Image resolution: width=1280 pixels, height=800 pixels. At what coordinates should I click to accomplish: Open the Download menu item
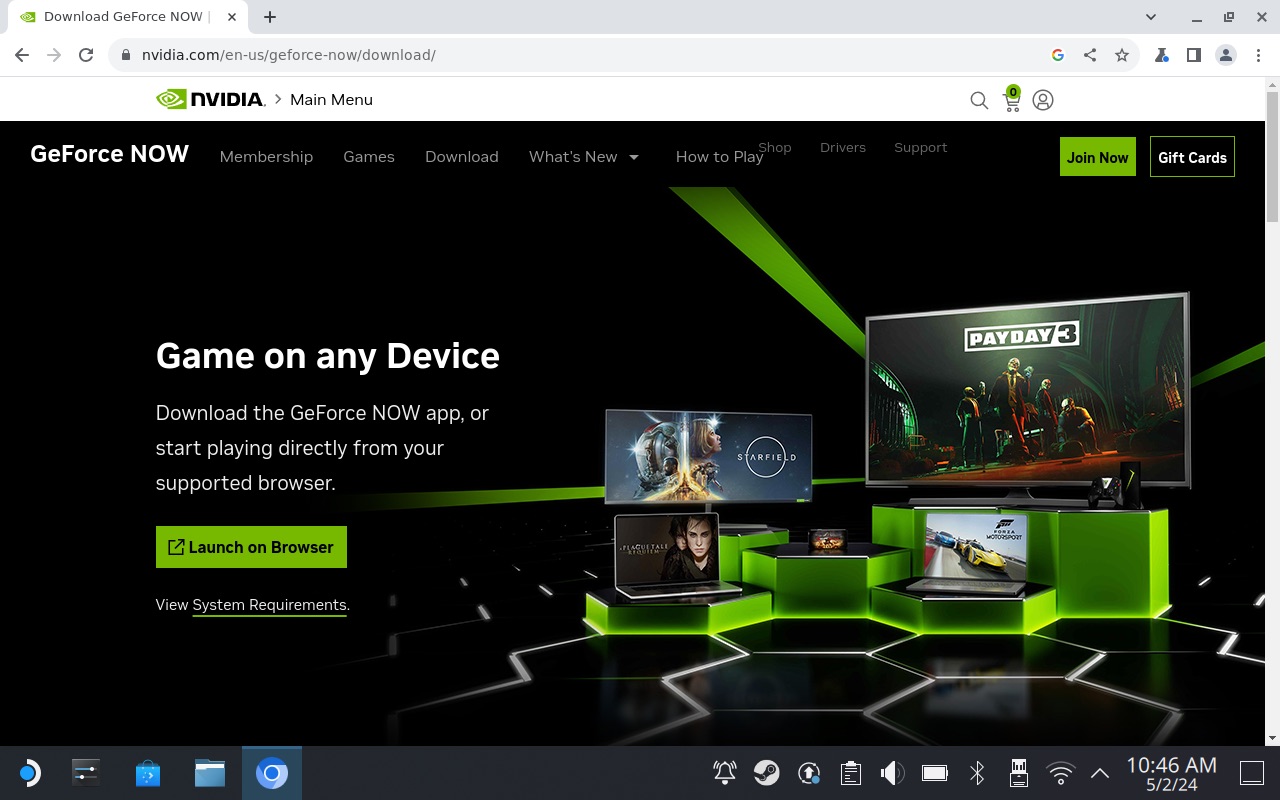(462, 156)
